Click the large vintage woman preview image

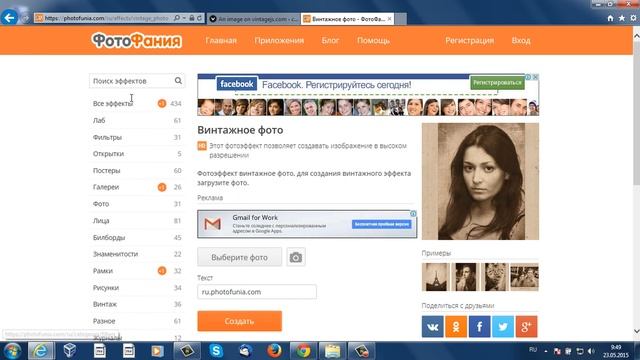480,181
